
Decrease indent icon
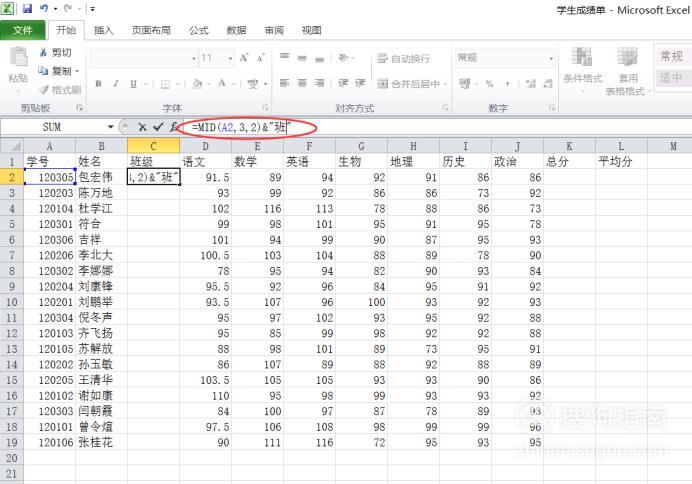343,83
